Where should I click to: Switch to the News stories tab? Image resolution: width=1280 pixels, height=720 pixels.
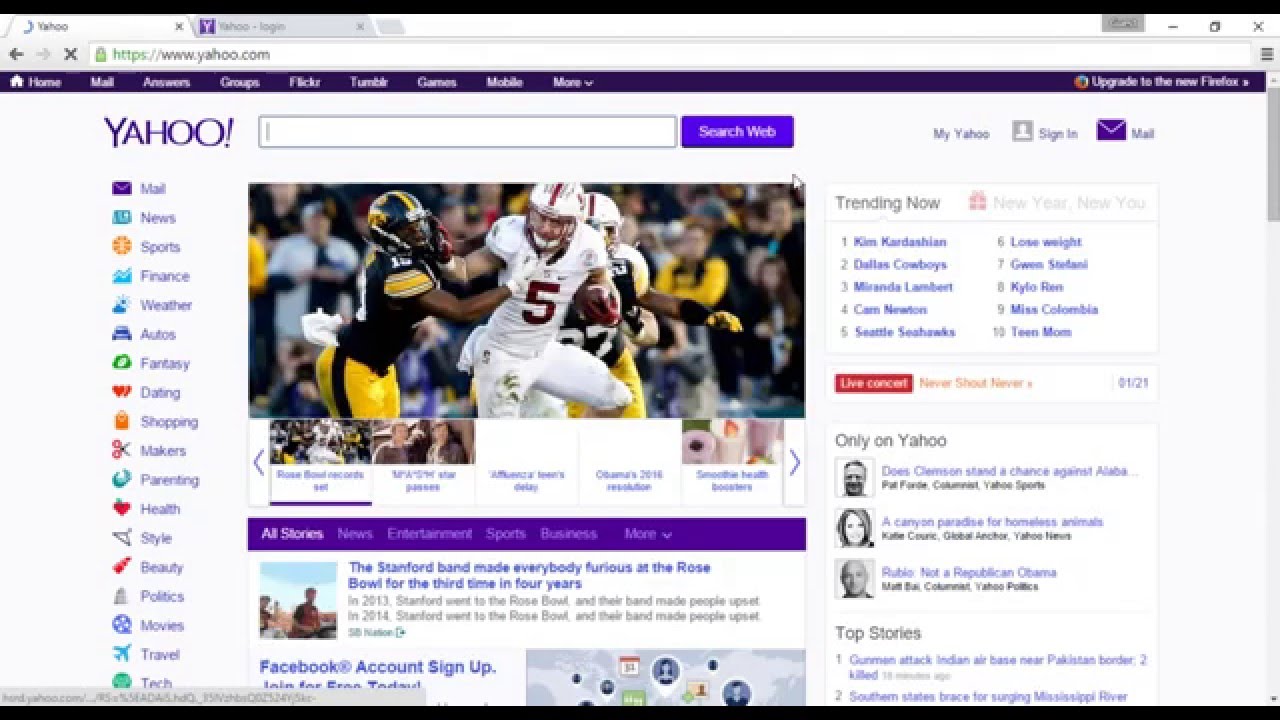(x=355, y=534)
